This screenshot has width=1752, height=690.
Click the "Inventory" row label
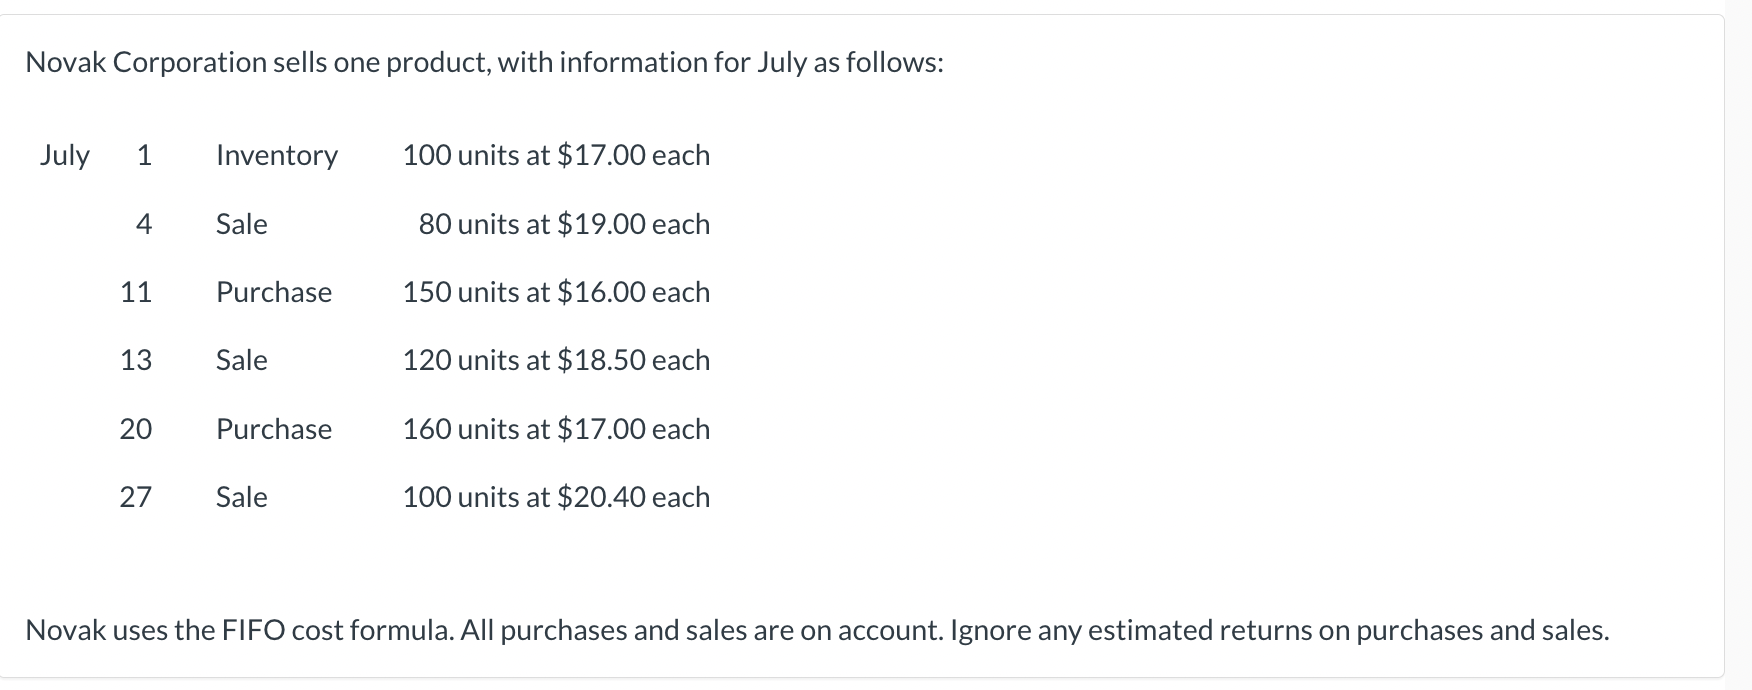pyautogui.click(x=277, y=156)
